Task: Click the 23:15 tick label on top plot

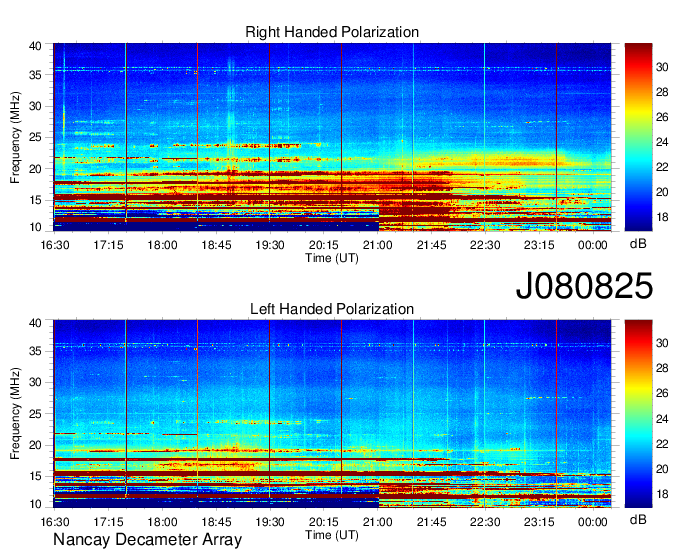Action: click(x=539, y=245)
